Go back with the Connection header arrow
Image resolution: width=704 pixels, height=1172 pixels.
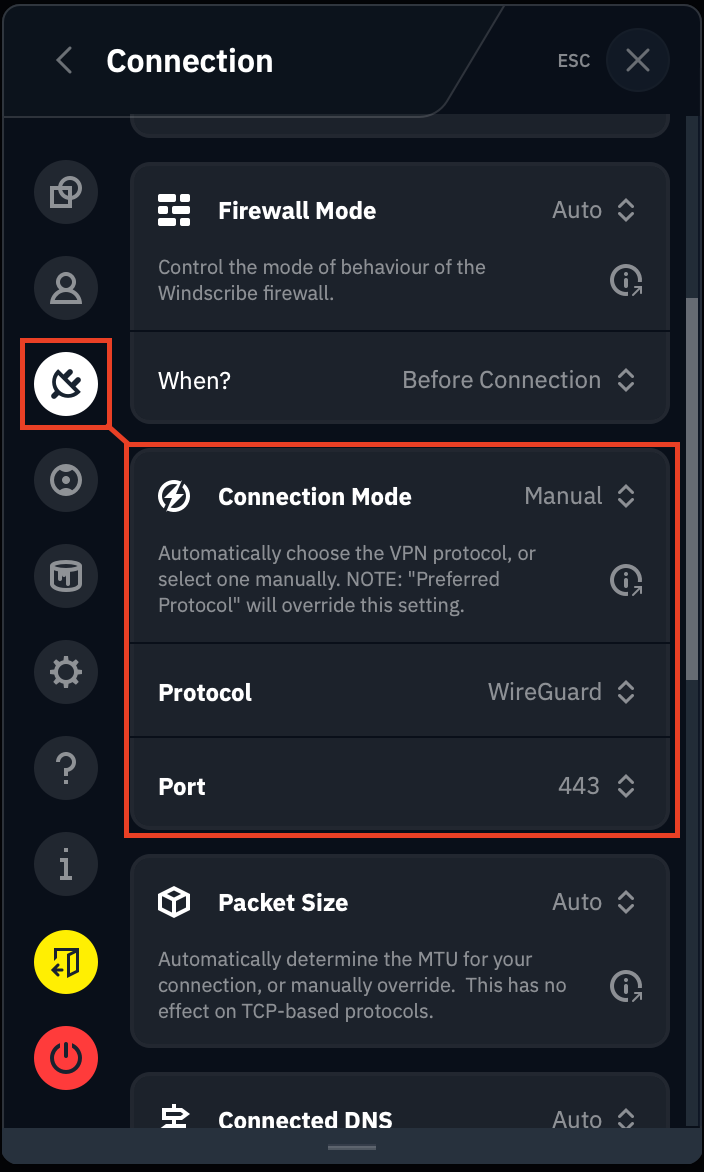coord(63,60)
